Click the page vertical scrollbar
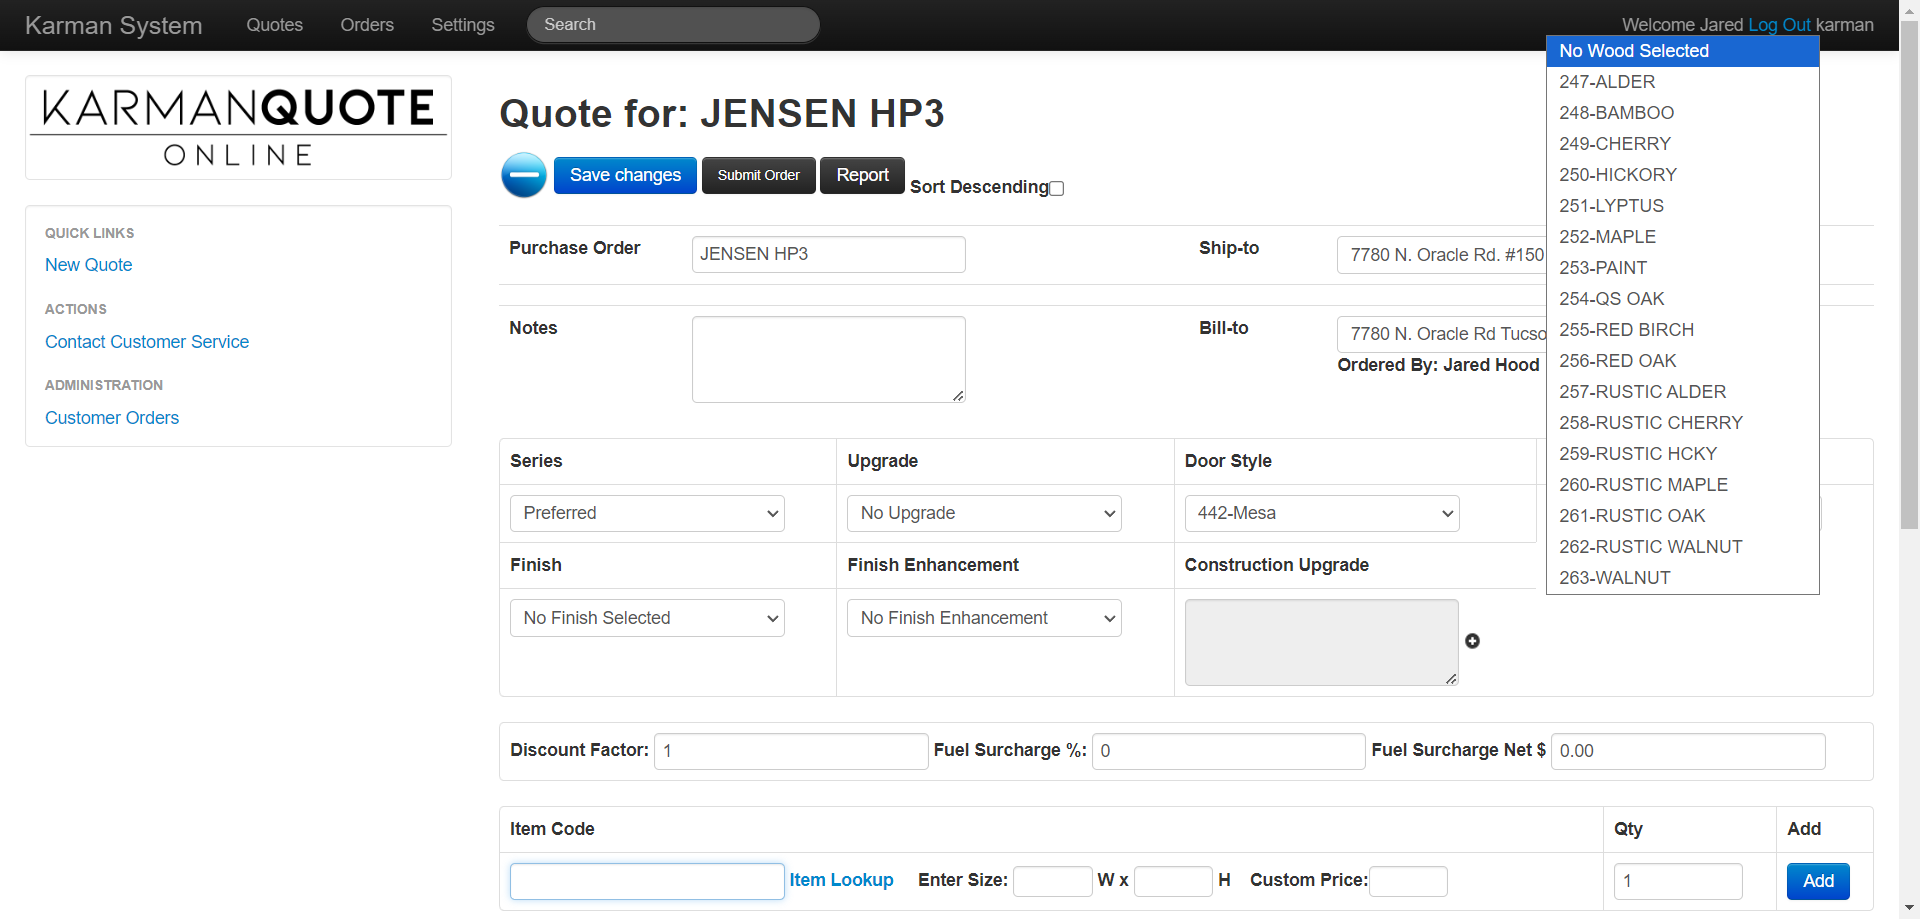Viewport: 1920px width, 919px height. point(1909,275)
